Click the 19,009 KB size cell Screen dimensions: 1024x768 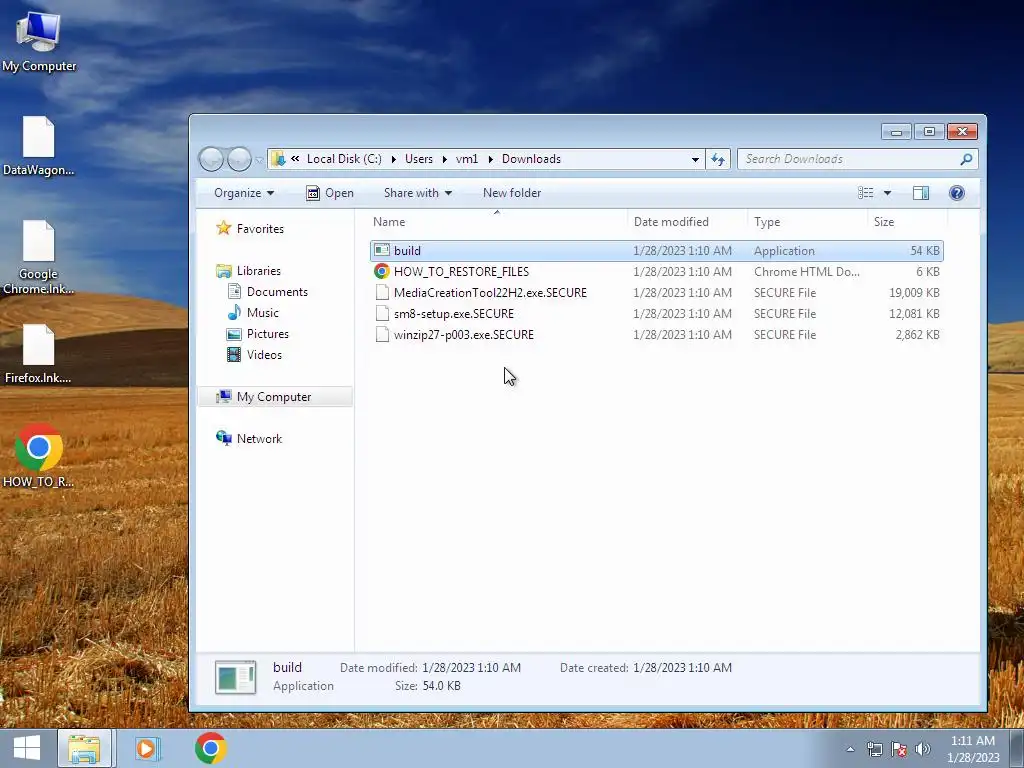click(x=914, y=293)
